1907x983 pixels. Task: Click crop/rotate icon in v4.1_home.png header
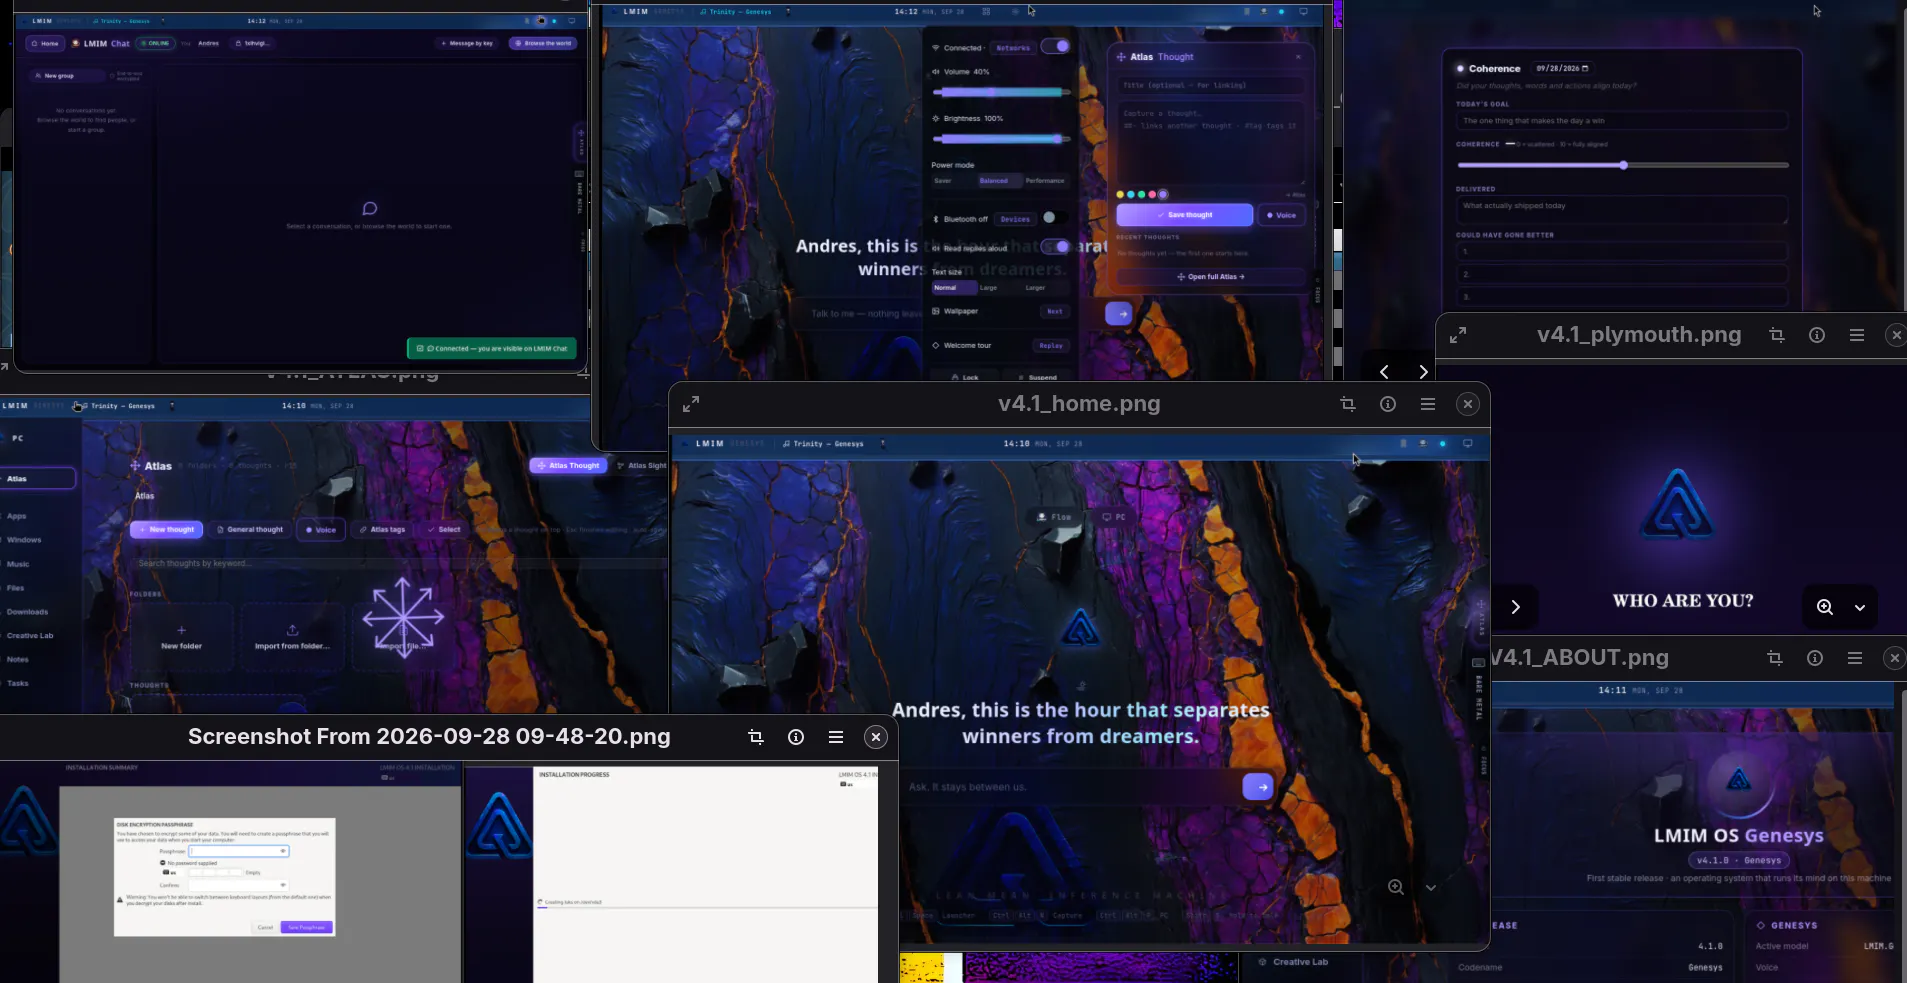click(x=1348, y=404)
